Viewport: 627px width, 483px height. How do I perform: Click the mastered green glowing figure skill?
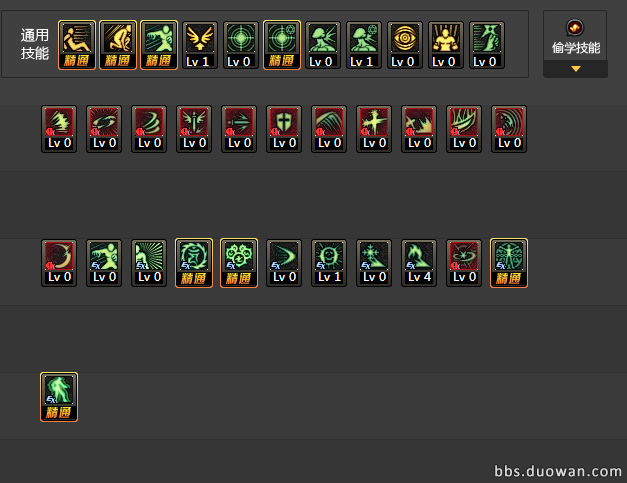pos(59,397)
